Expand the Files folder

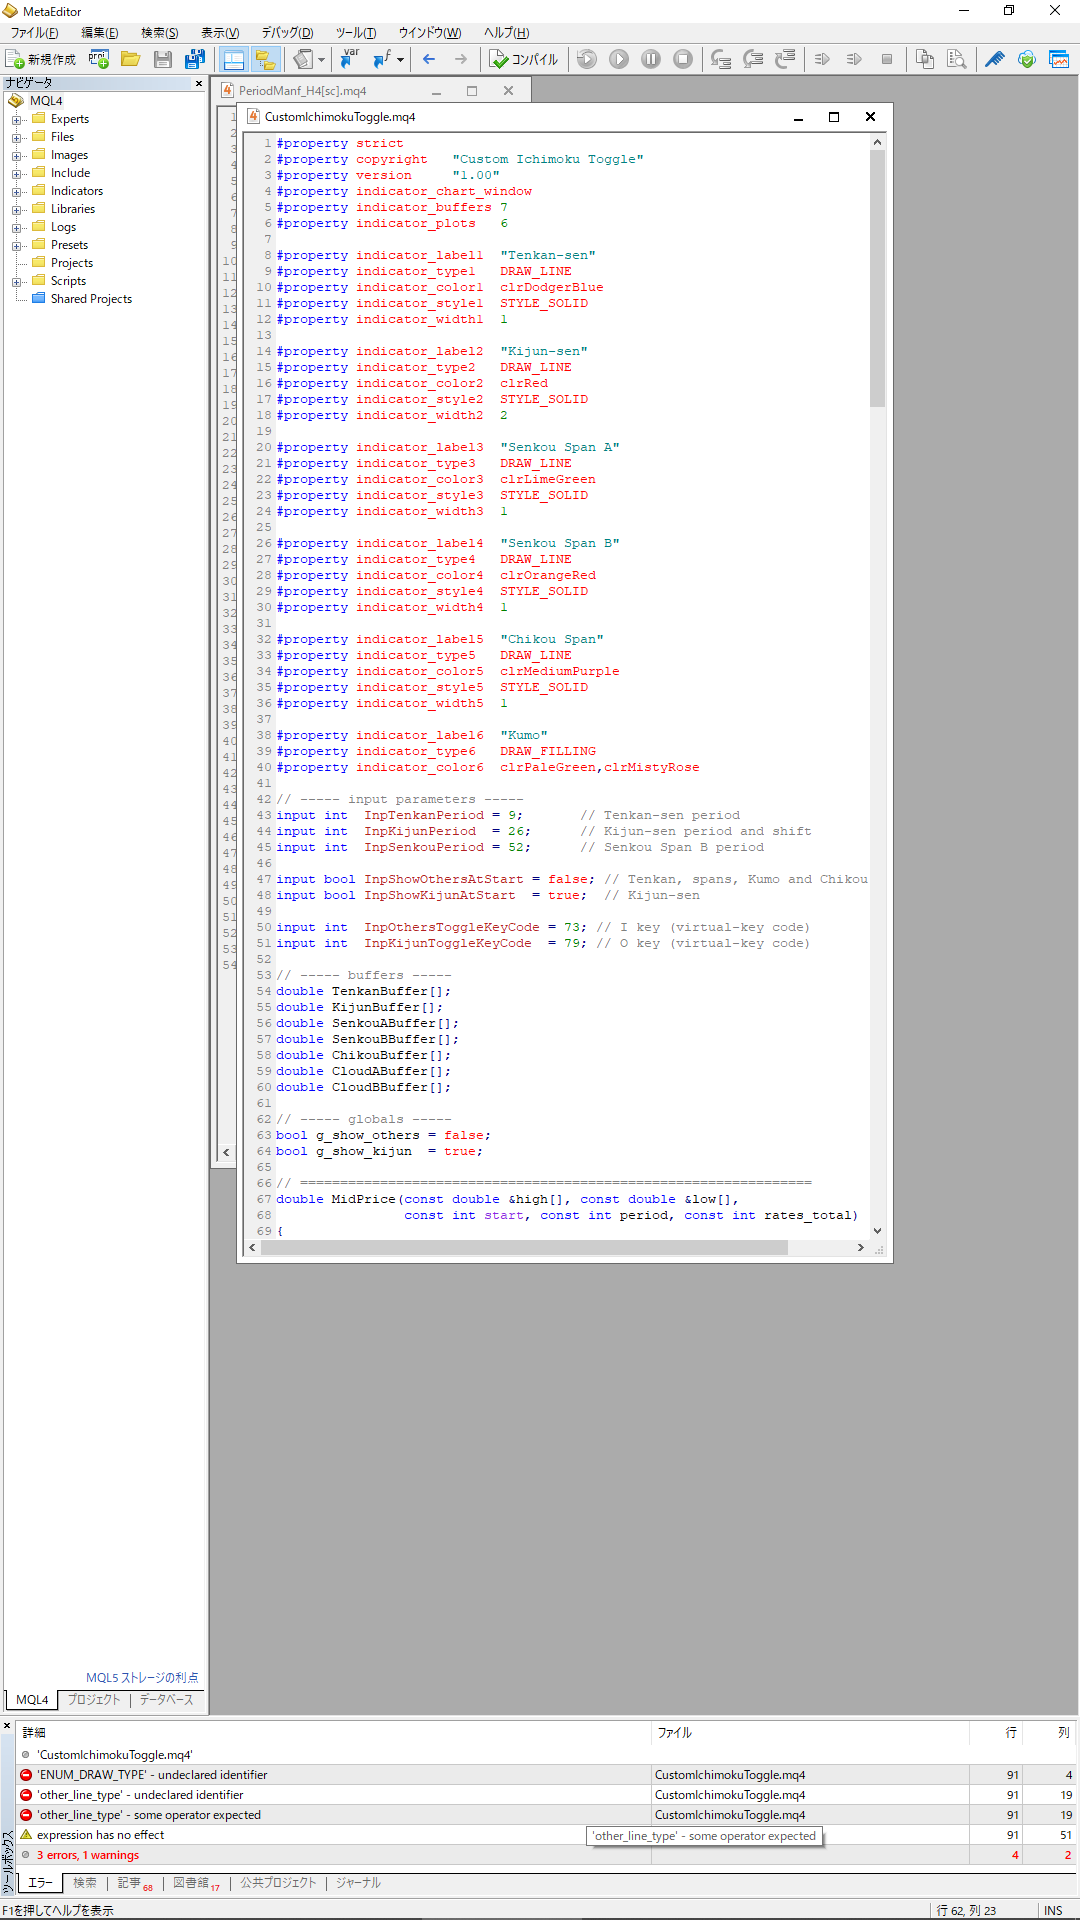(17, 137)
